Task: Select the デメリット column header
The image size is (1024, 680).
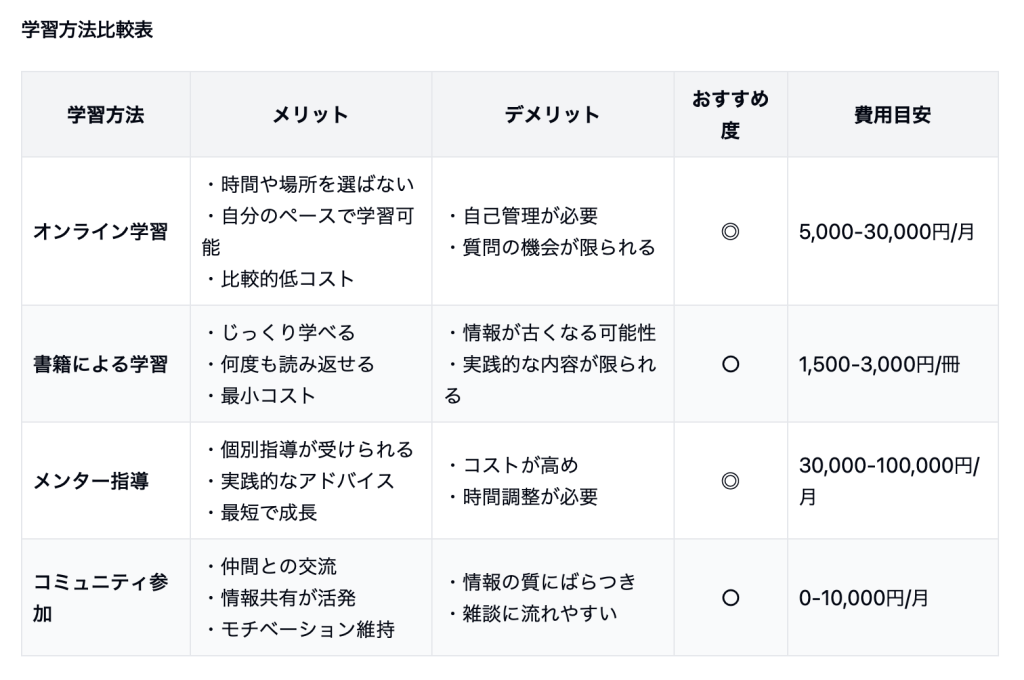Action: 552,115
